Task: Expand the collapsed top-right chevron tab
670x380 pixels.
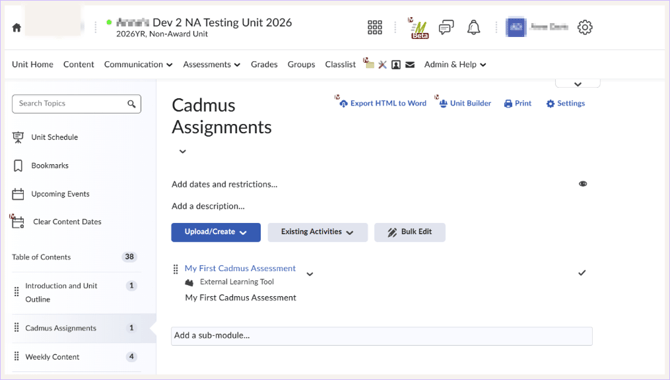Action: point(578,84)
